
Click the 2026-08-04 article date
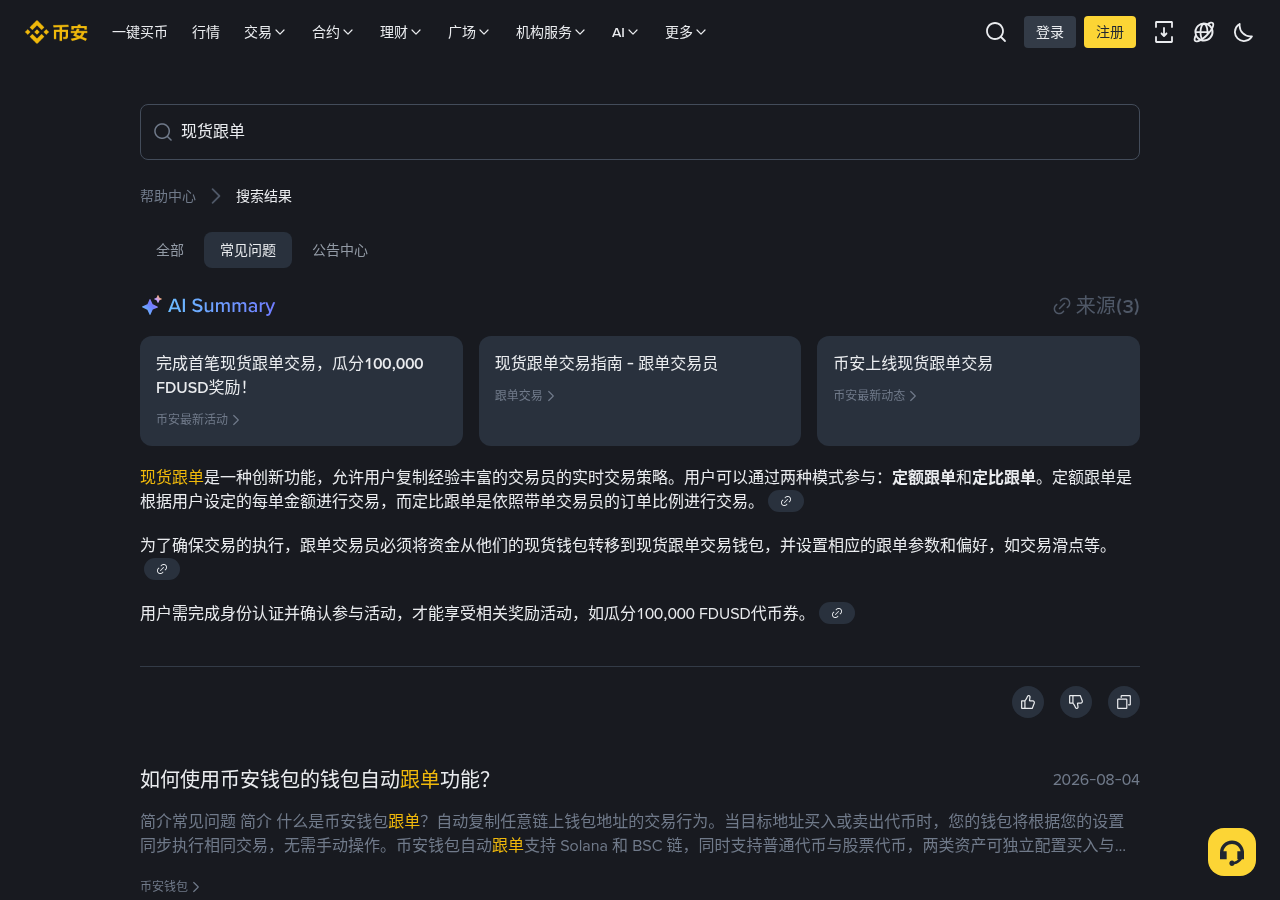1096,780
